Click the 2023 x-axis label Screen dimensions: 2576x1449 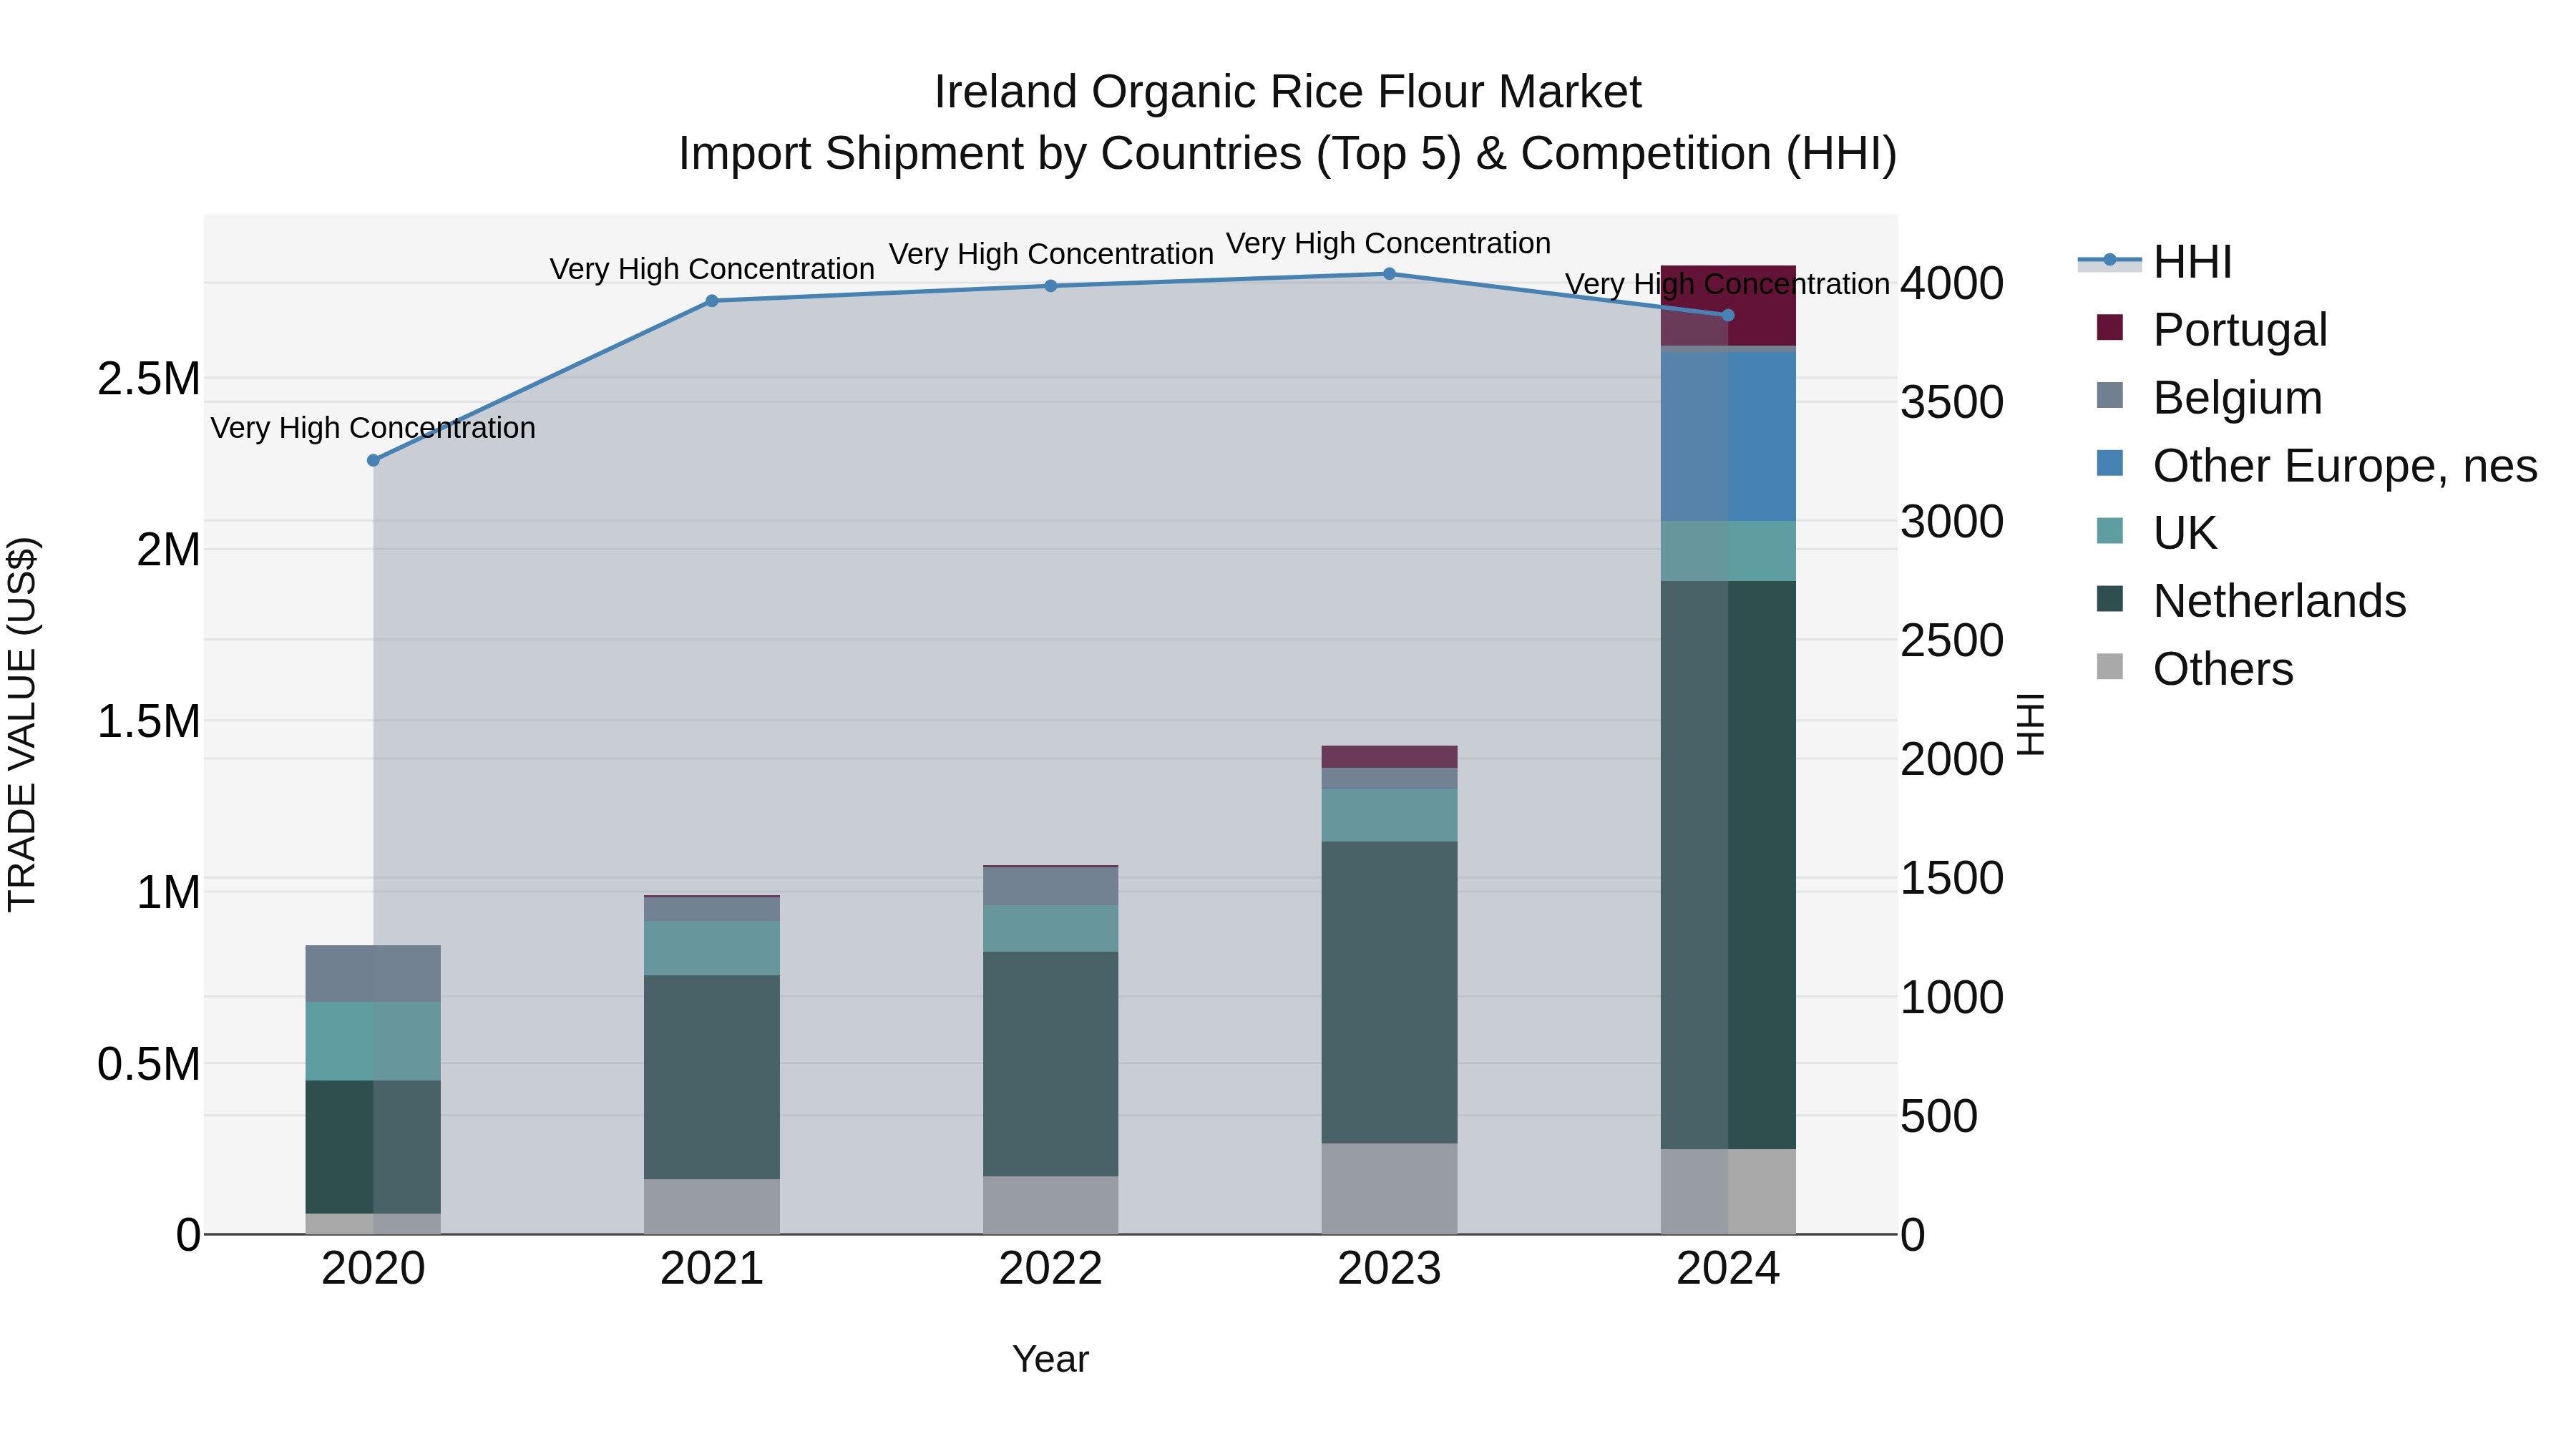pos(1389,1269)
